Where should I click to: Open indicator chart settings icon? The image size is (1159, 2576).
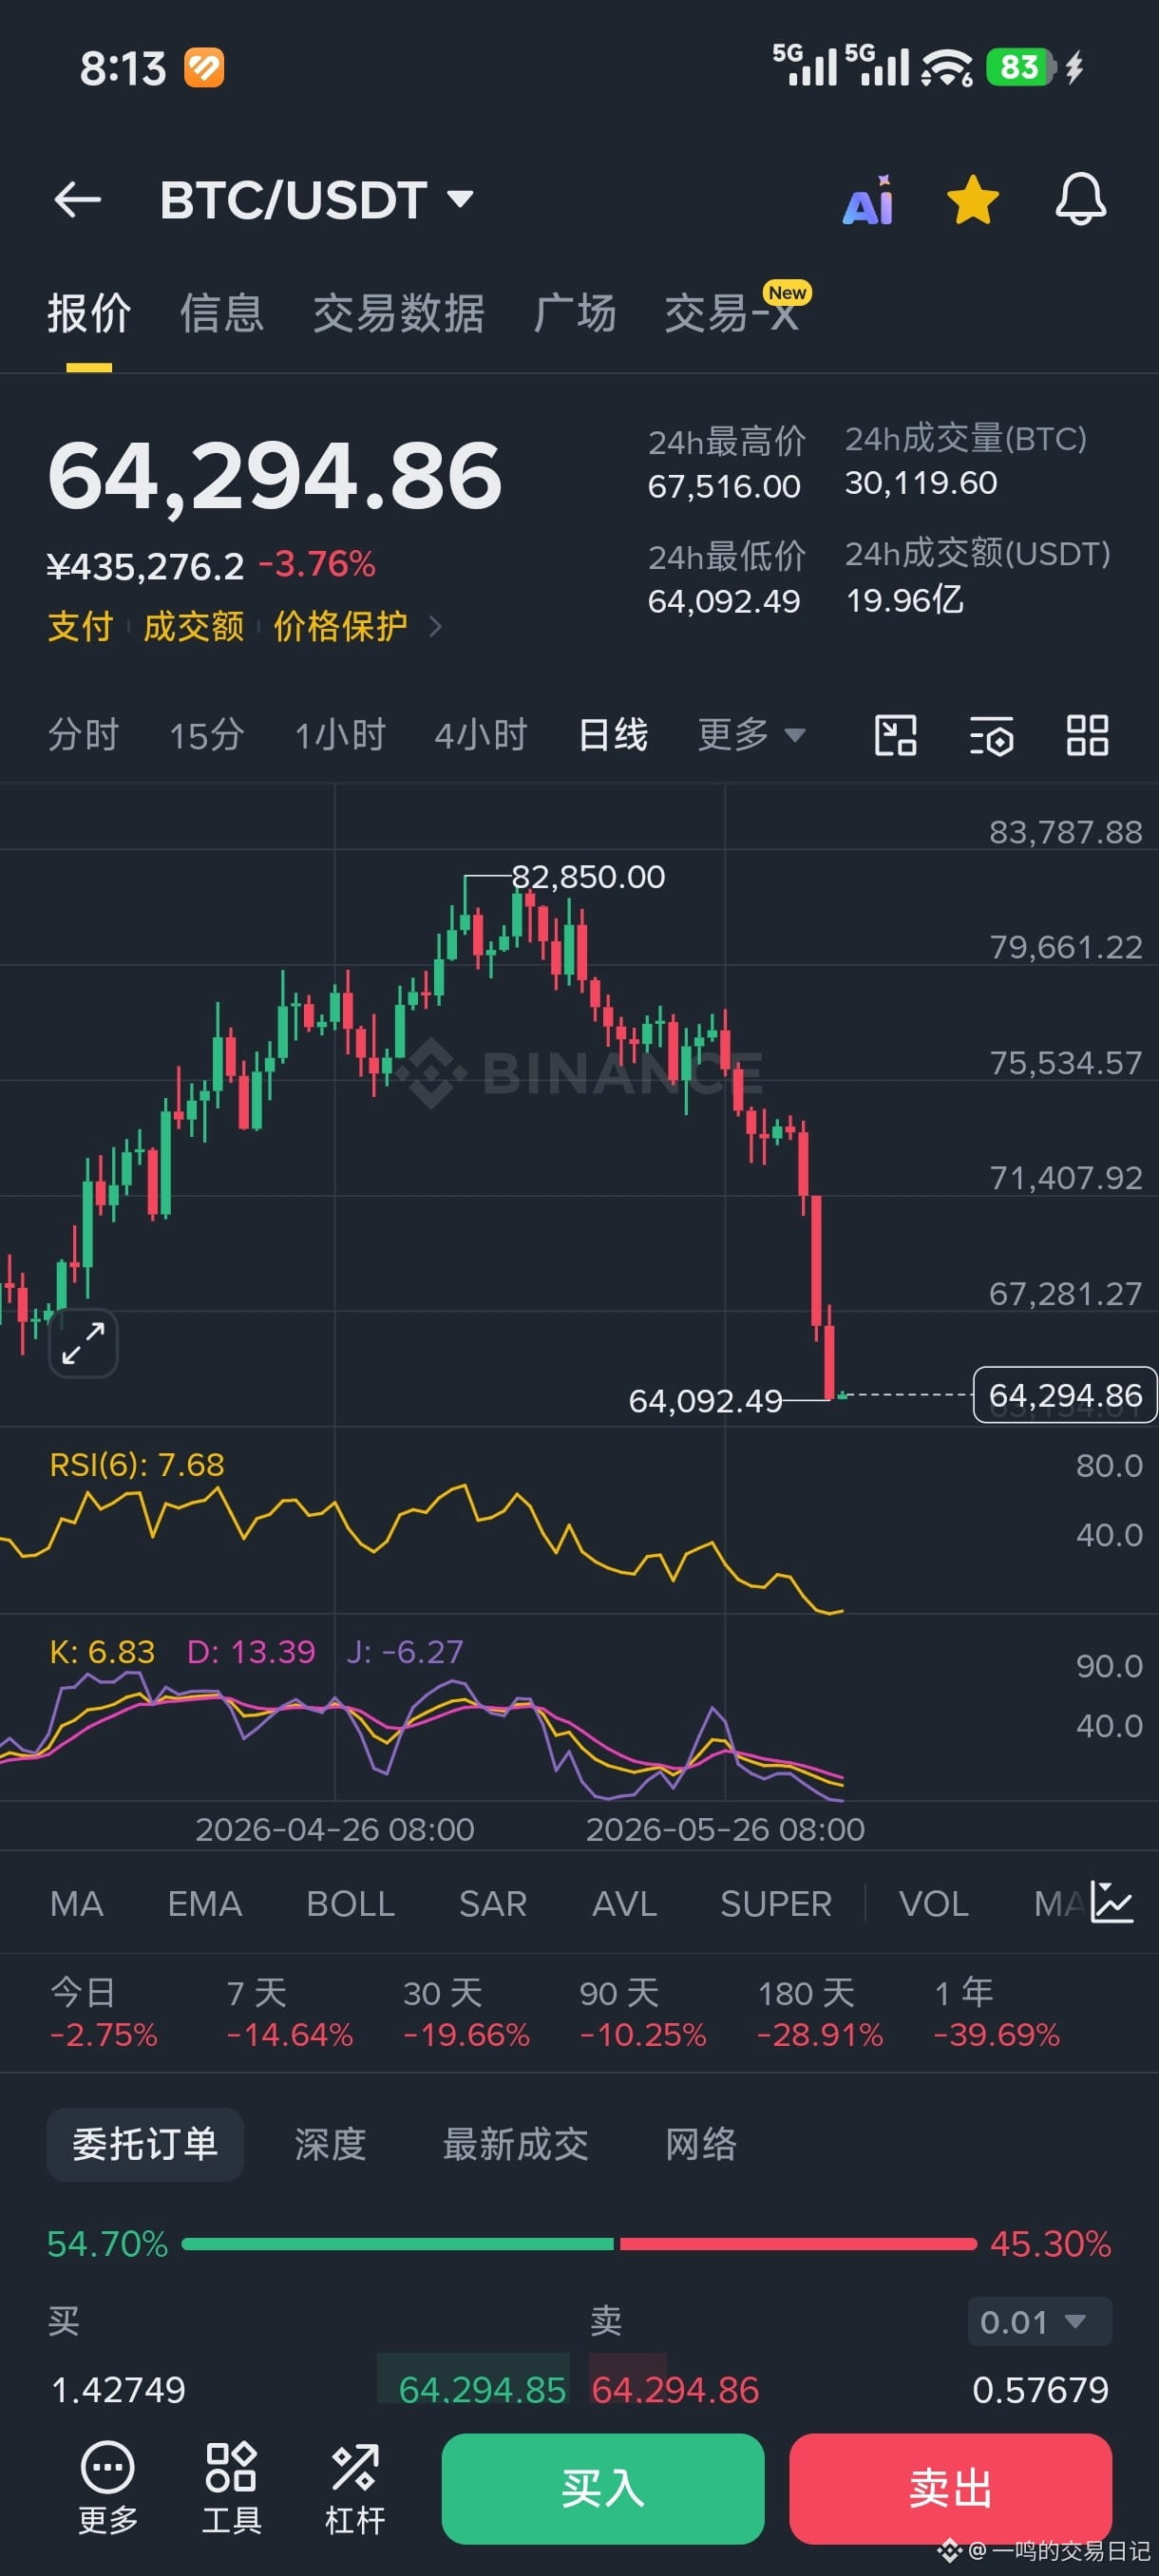click(1111, 1902)
